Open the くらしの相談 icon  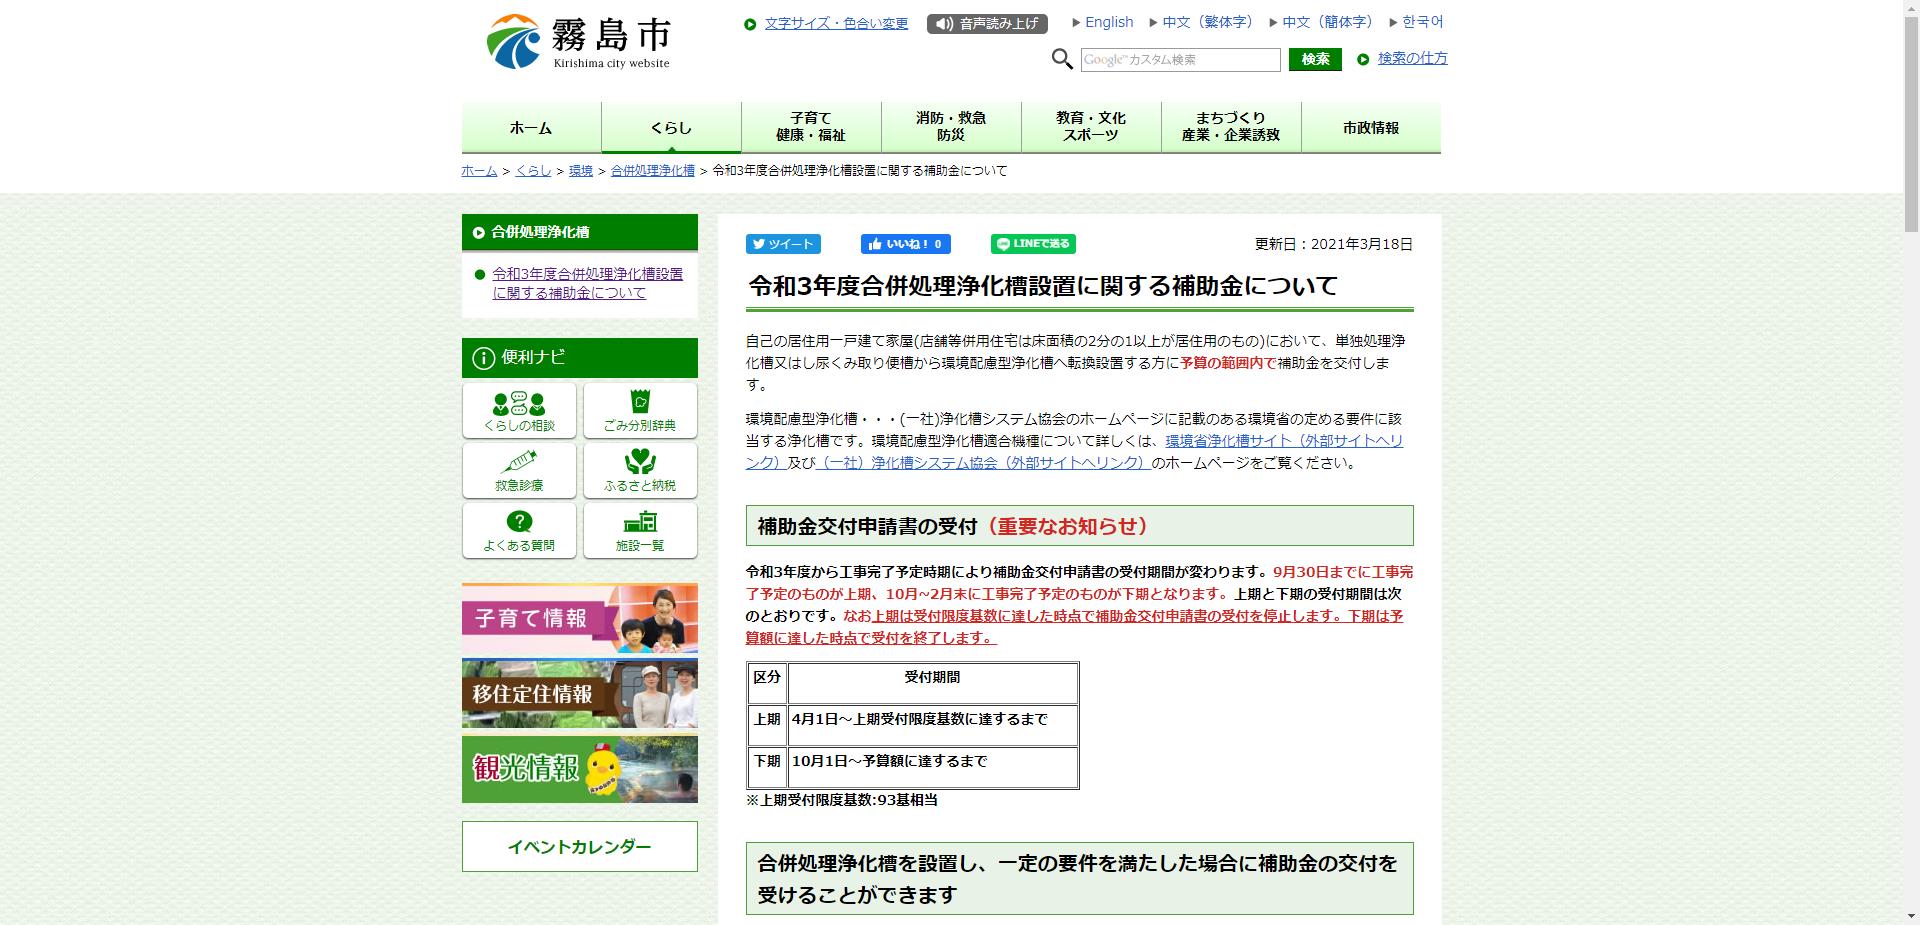pyautogui.click(x=518, y=410)
